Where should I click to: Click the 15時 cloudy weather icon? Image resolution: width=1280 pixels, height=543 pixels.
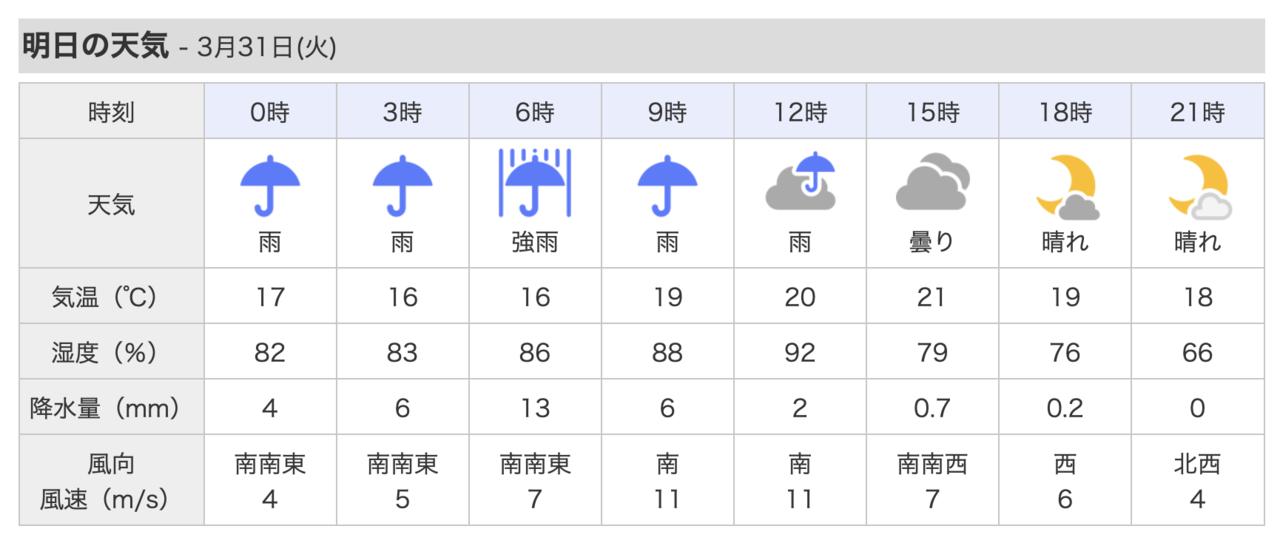(x=932, y=183)
